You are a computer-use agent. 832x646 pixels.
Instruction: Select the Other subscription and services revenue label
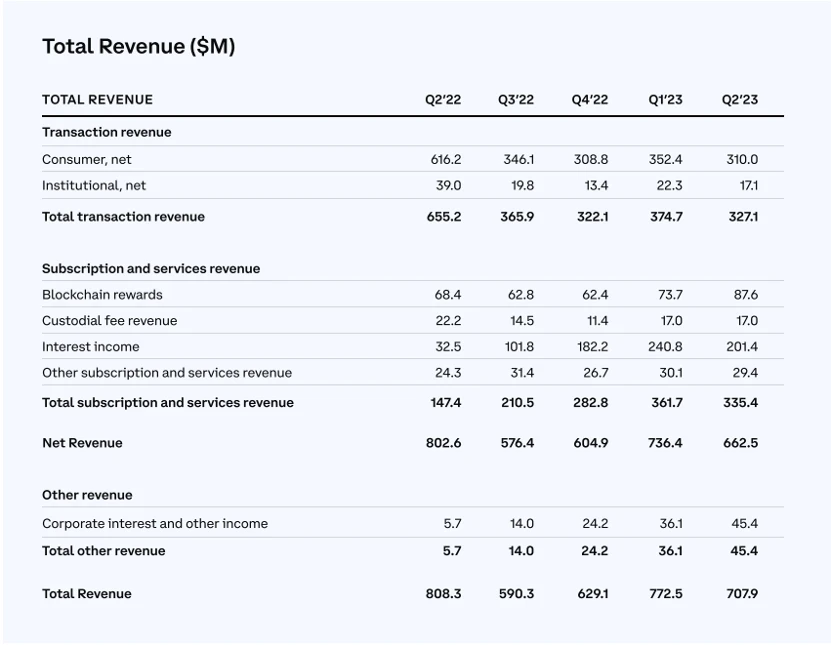pyautogui.click(x=167, y=373)
